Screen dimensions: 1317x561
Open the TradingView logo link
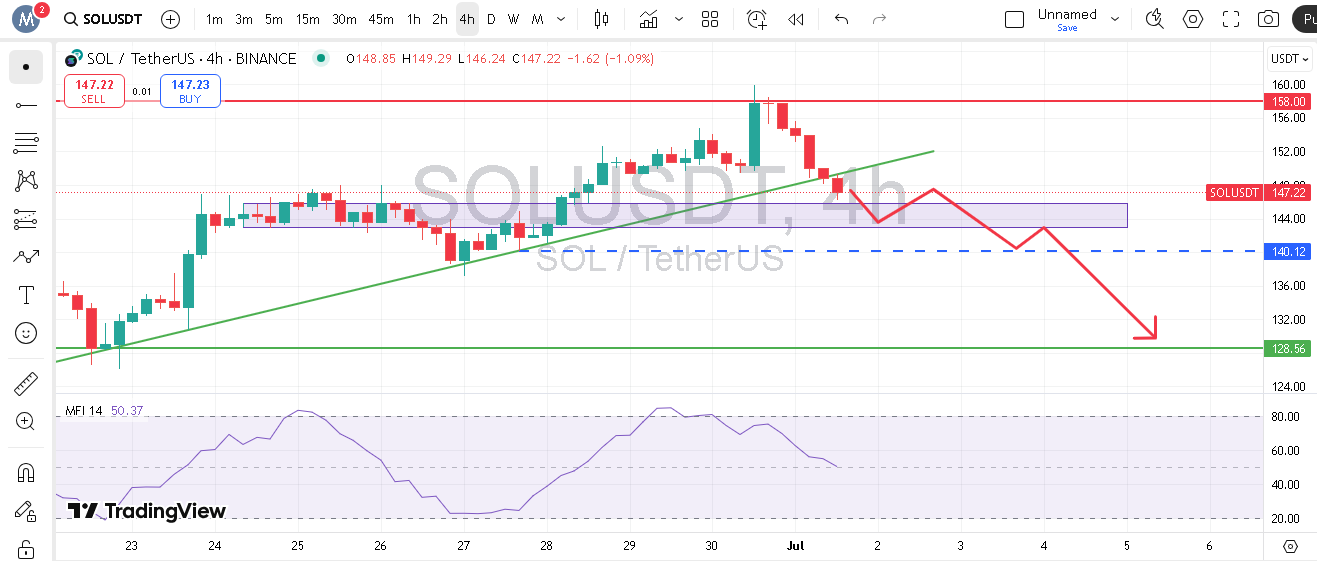click(147, 511)
